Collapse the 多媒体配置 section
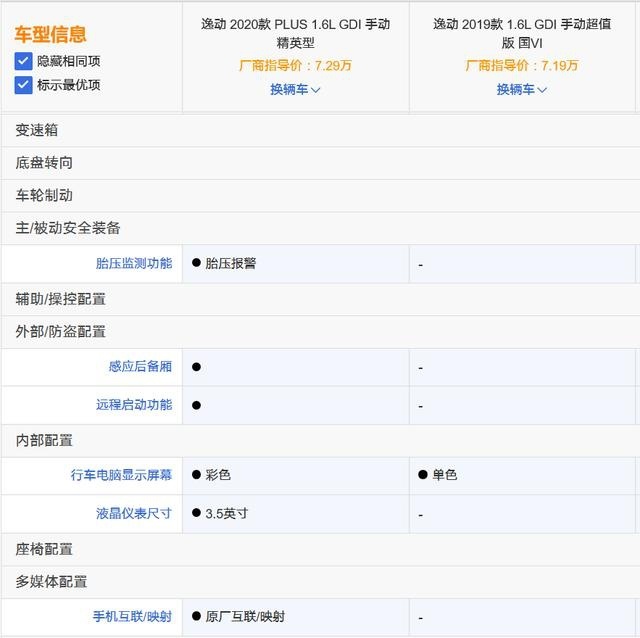Screen dimensions: 640x638 point(320,582)
